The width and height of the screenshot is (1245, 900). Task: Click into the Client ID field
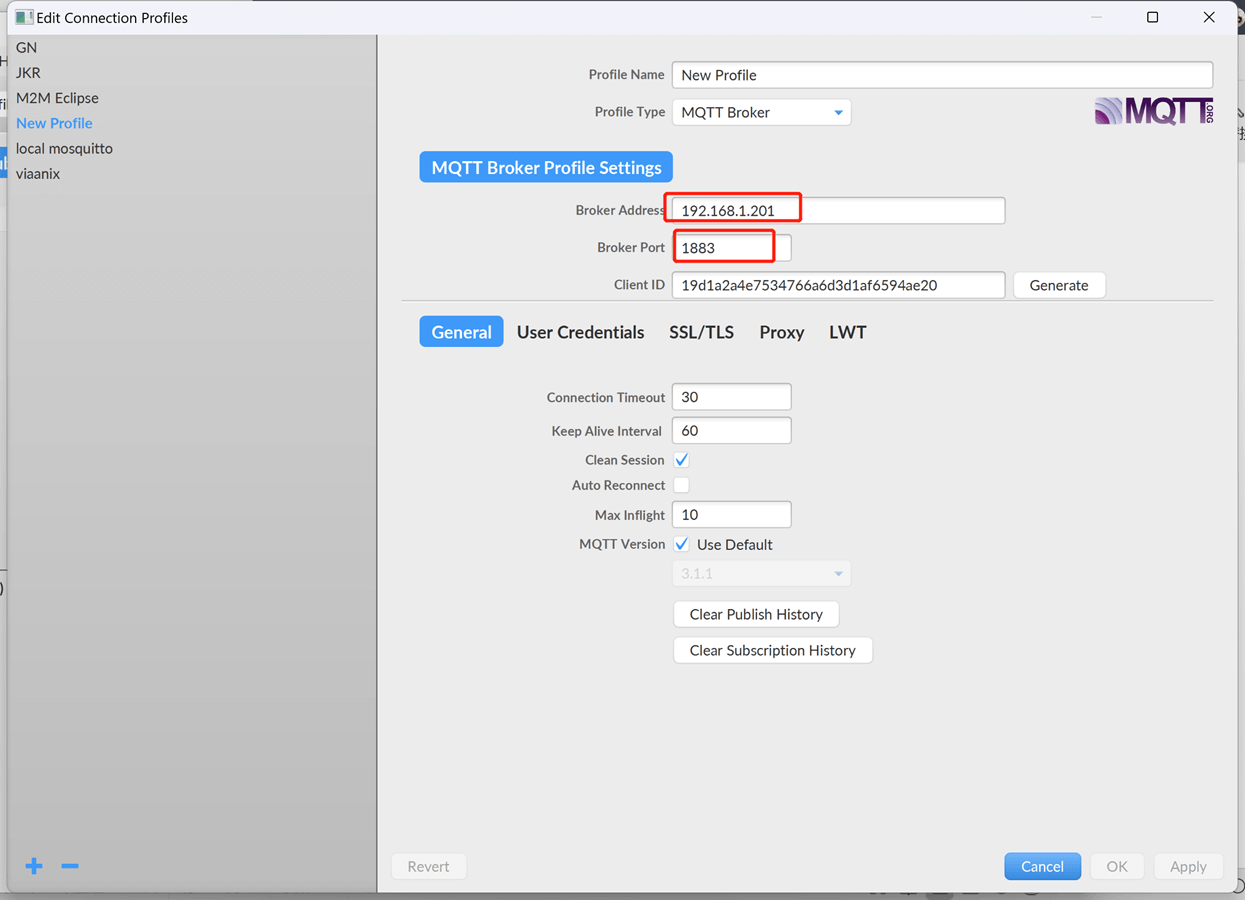(838, 285)
